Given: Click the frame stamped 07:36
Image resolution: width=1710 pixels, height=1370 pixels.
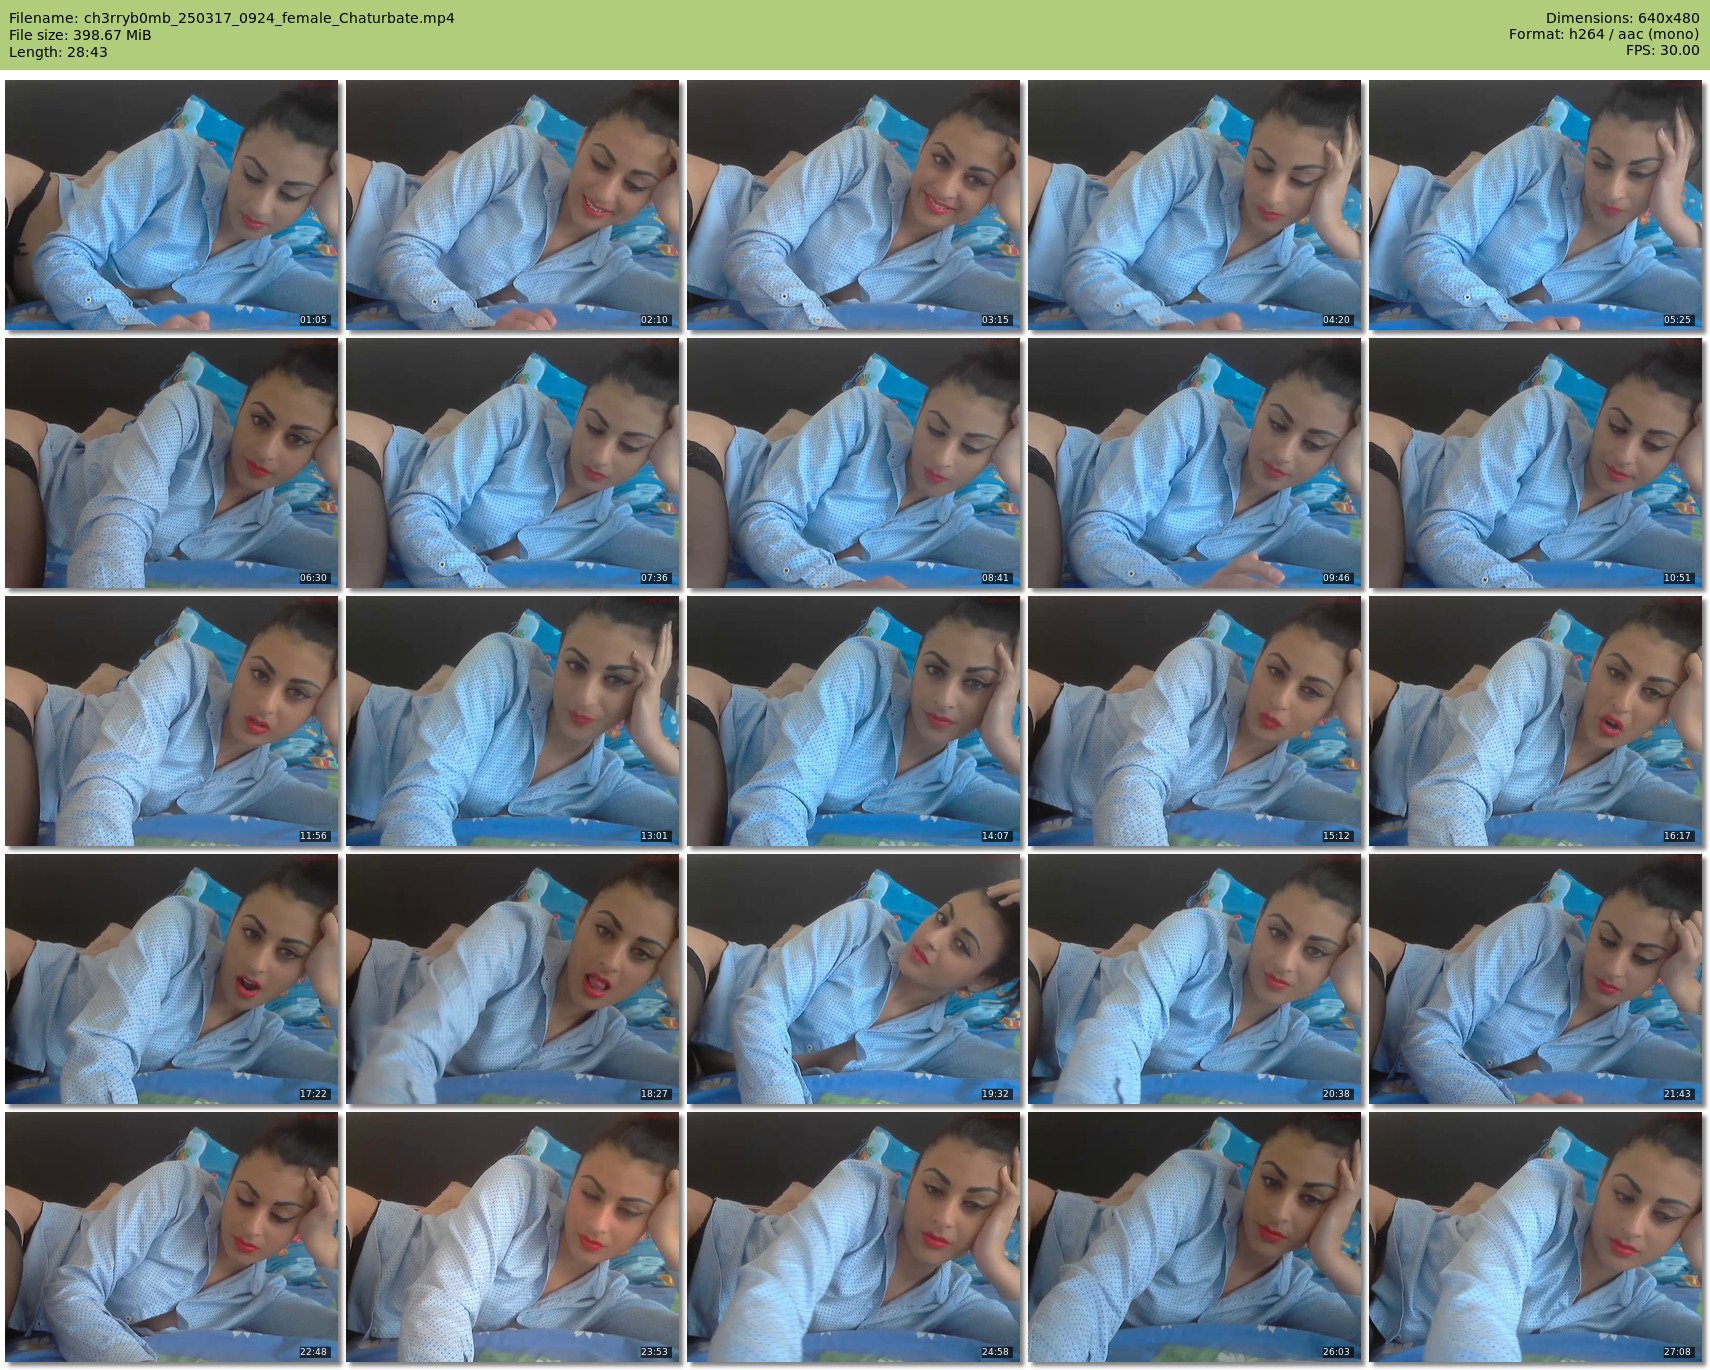Looking at the screenshot, I should 513,463.
